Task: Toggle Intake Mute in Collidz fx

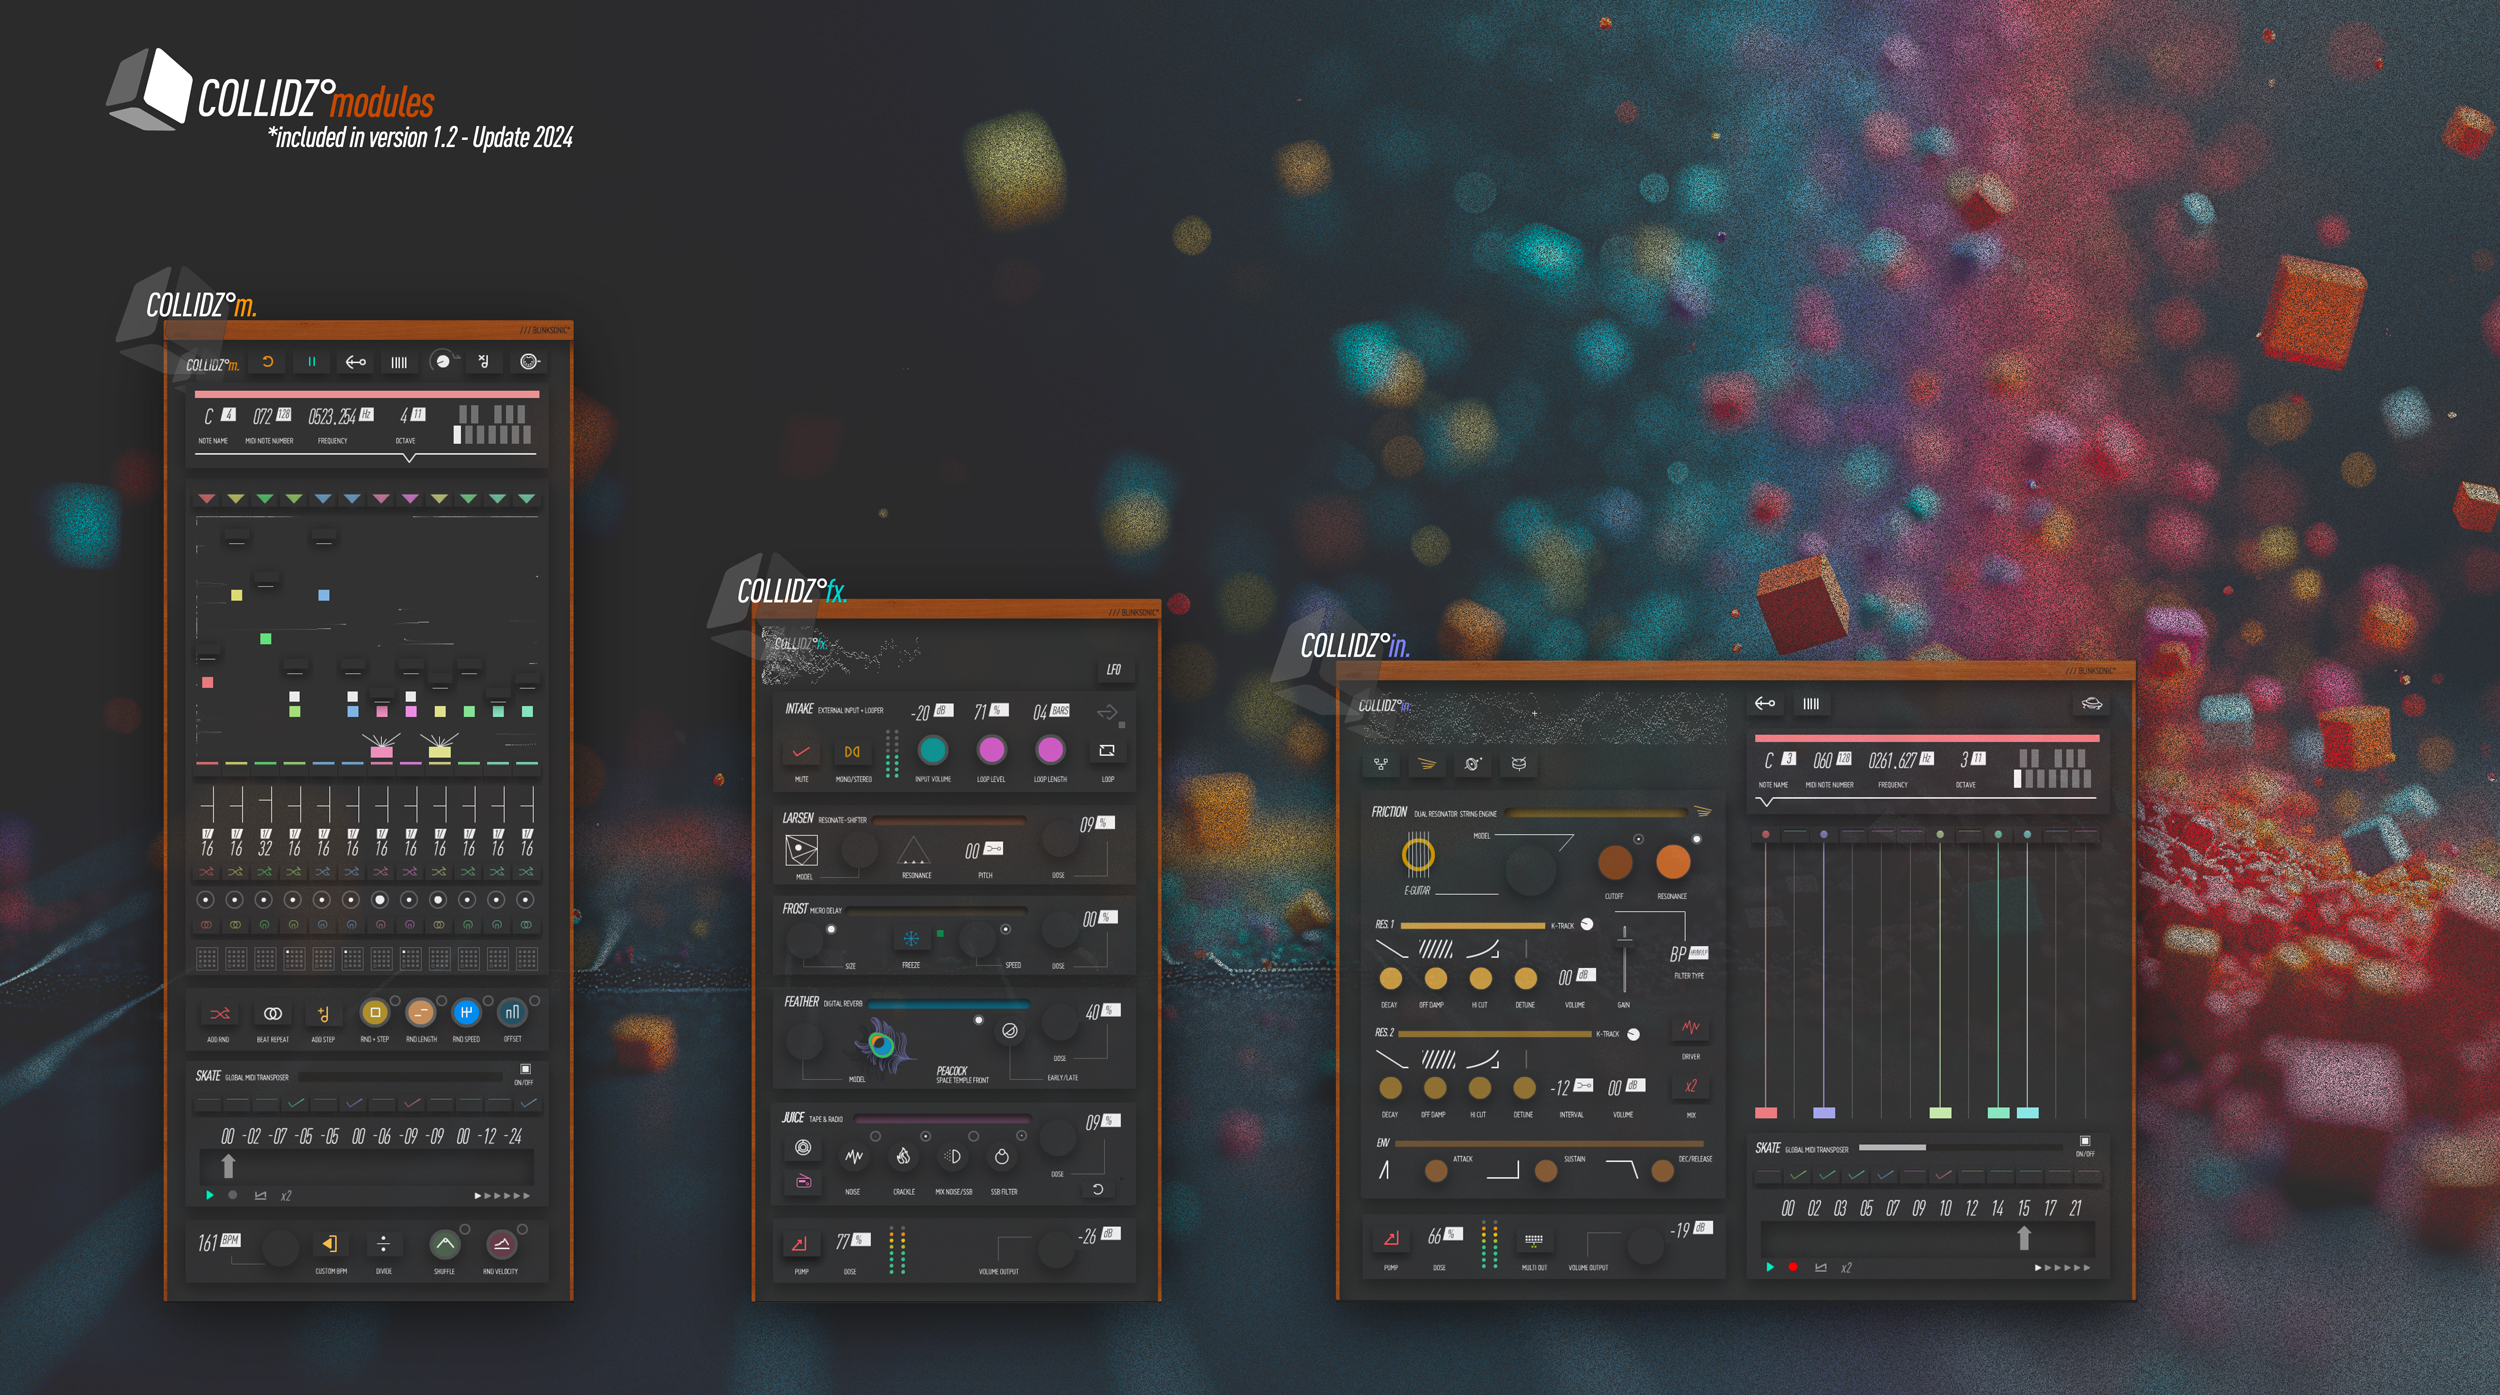Action: (x=802, y=751)
